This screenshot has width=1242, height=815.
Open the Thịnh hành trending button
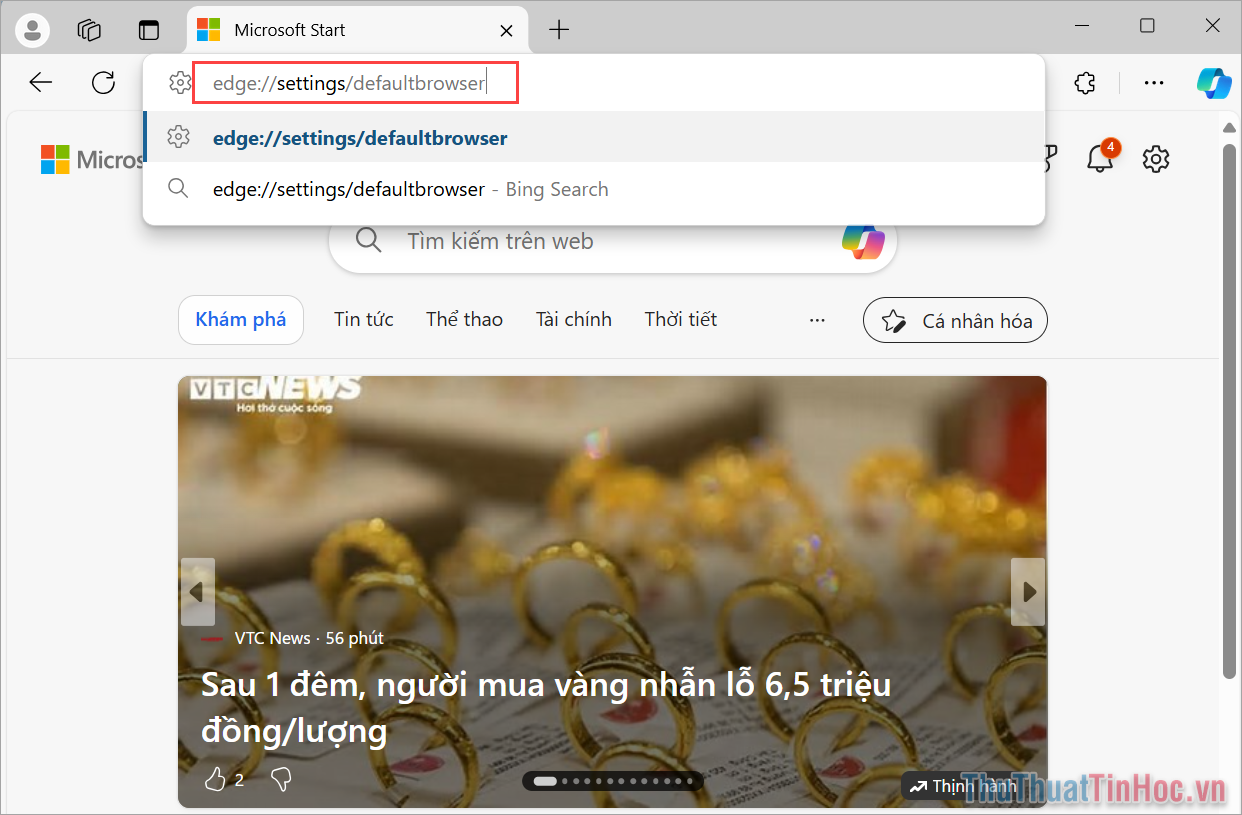pyautogui.click(x=963, y=786)
